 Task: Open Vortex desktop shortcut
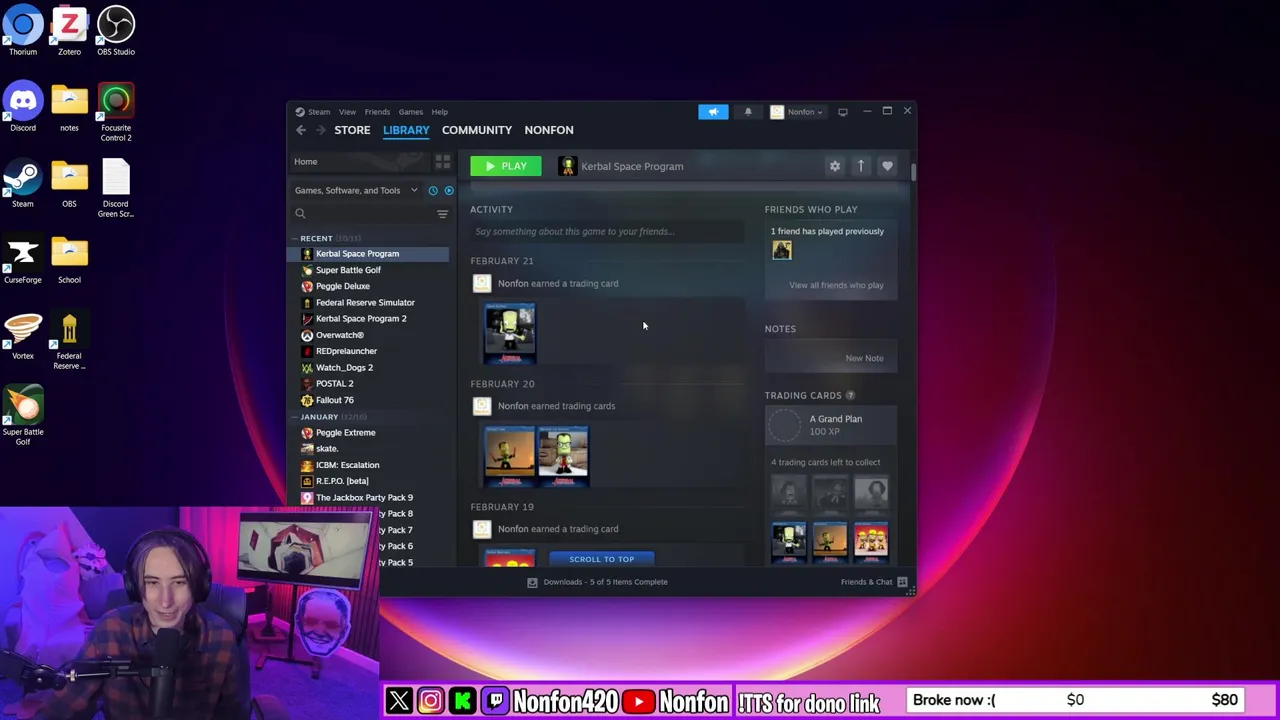point(23,337)
